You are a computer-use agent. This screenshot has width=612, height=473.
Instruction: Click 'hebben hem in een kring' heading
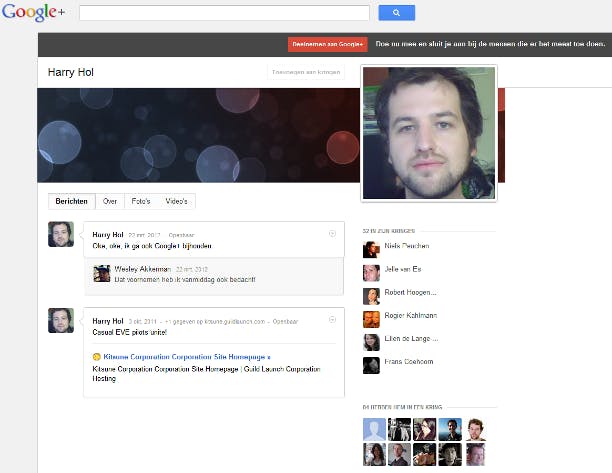[x=402, y=407]
